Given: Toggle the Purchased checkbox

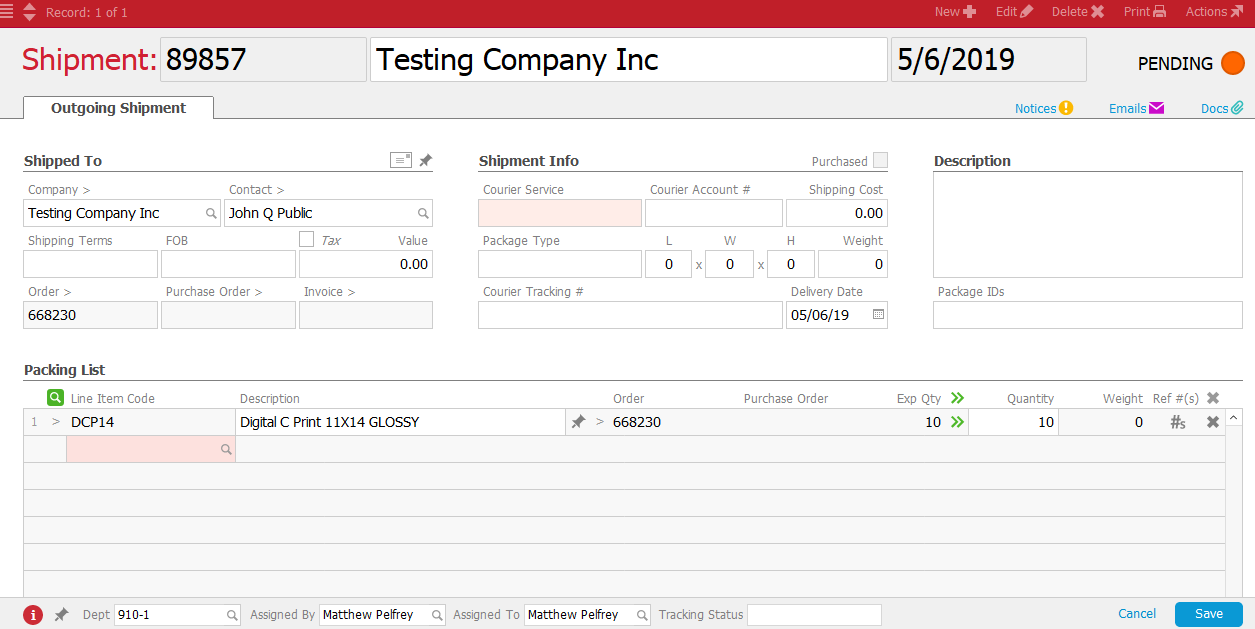Looking at the screenshot, I should tap(880, 160).
